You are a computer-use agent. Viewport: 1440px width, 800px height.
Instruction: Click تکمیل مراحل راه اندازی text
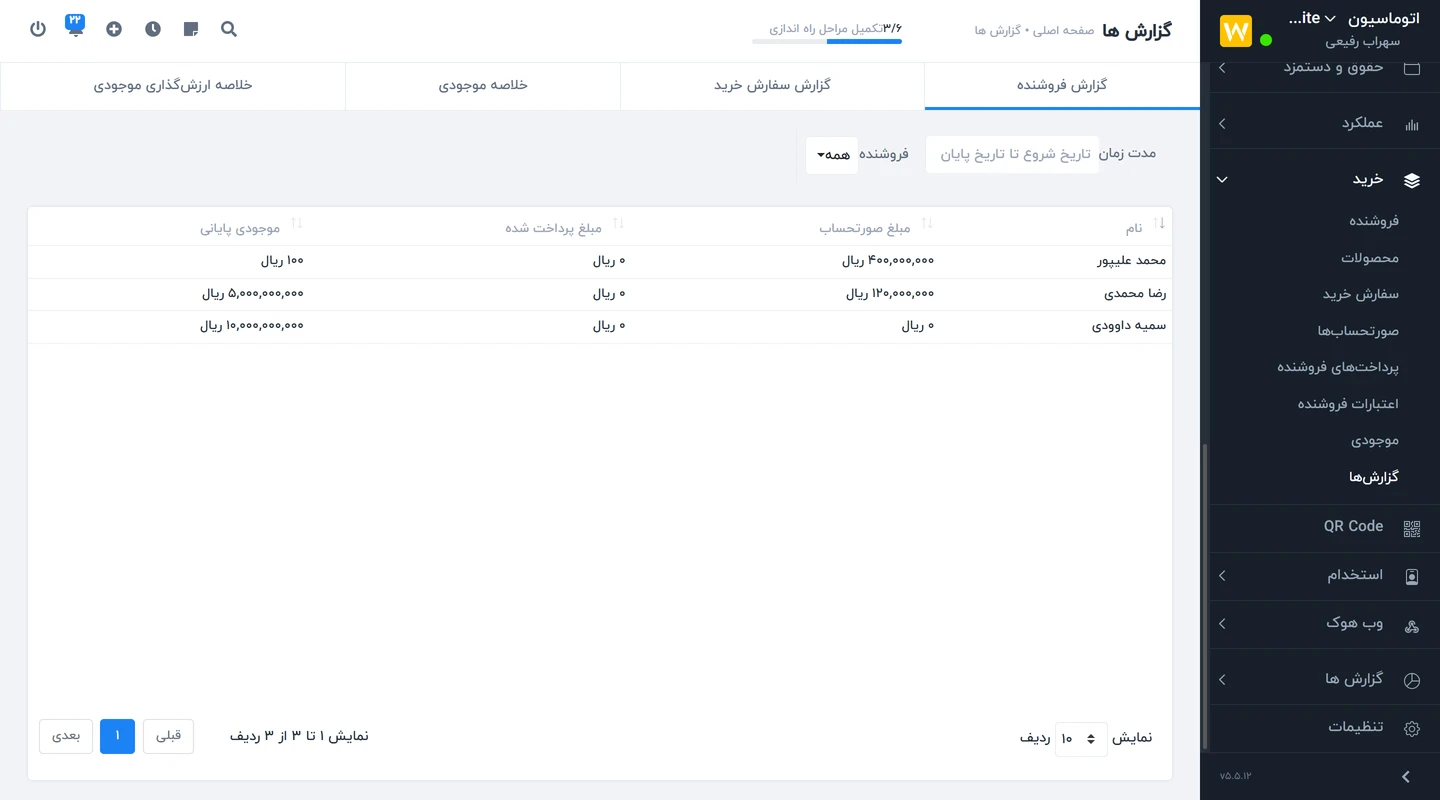click(x=826, y=29)
